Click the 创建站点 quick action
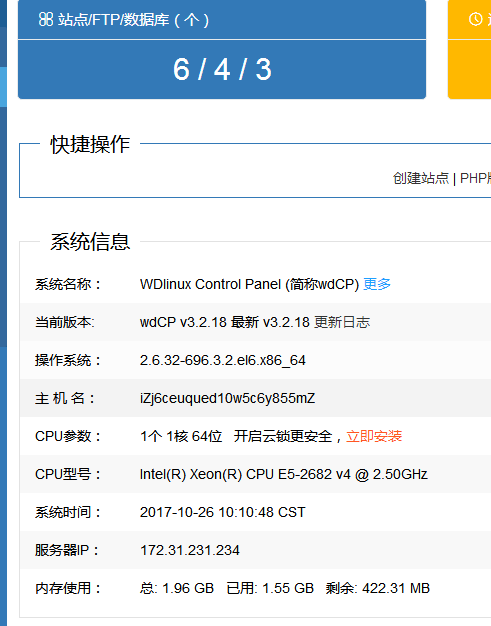491x626 pixels. pos(421,178)
